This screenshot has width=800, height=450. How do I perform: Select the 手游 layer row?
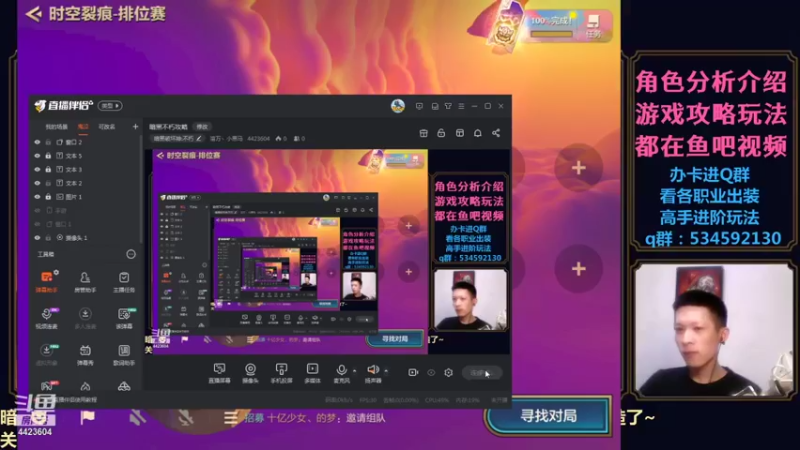[x=84, y=210]
